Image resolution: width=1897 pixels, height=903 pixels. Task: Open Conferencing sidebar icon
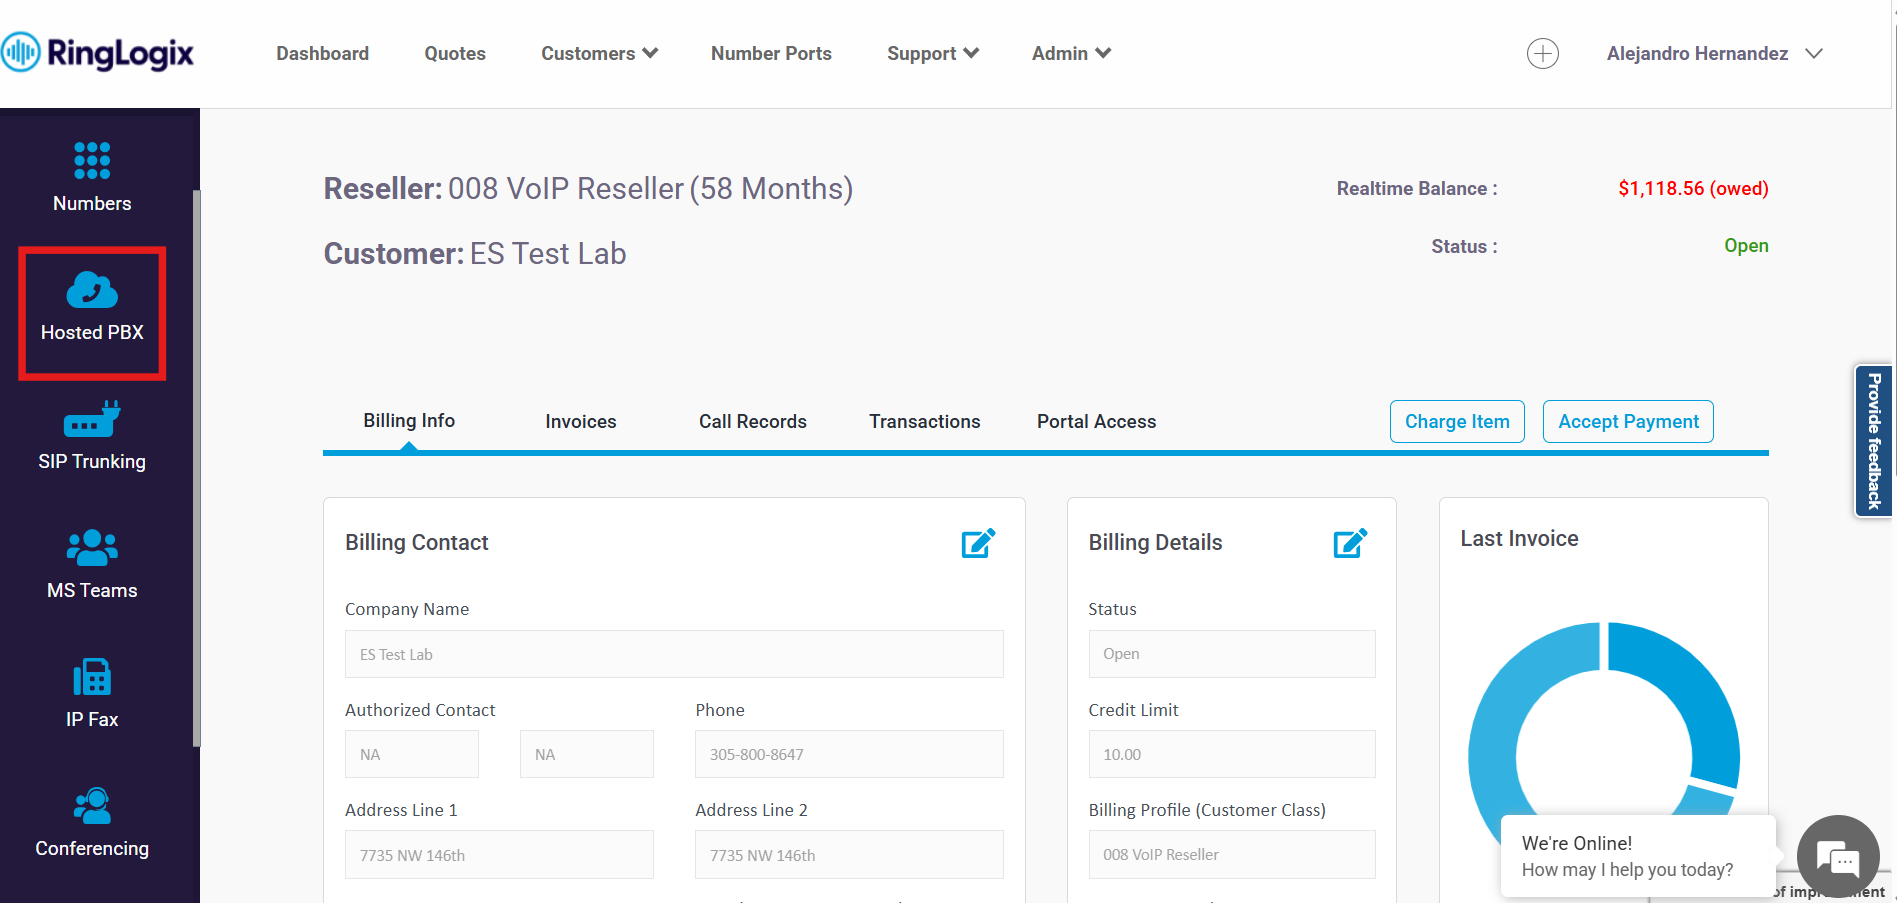pyautogui.click(x=92, y=806)
